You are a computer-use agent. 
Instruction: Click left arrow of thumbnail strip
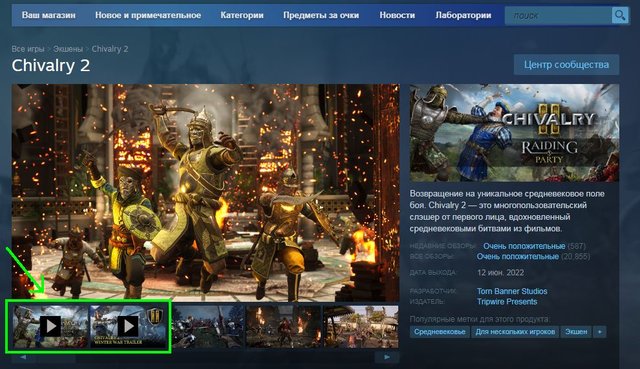23,357
